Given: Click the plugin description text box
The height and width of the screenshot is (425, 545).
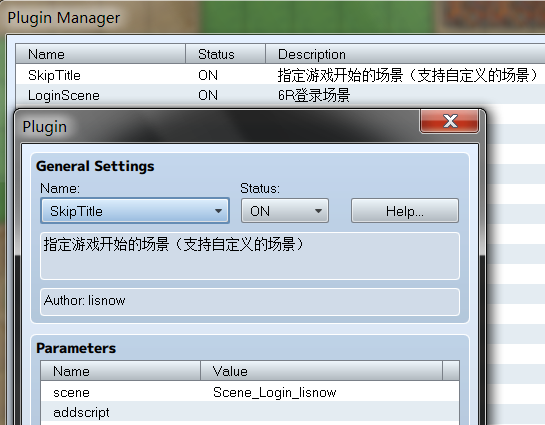Looking at the screenshot, I should point(250,256).
